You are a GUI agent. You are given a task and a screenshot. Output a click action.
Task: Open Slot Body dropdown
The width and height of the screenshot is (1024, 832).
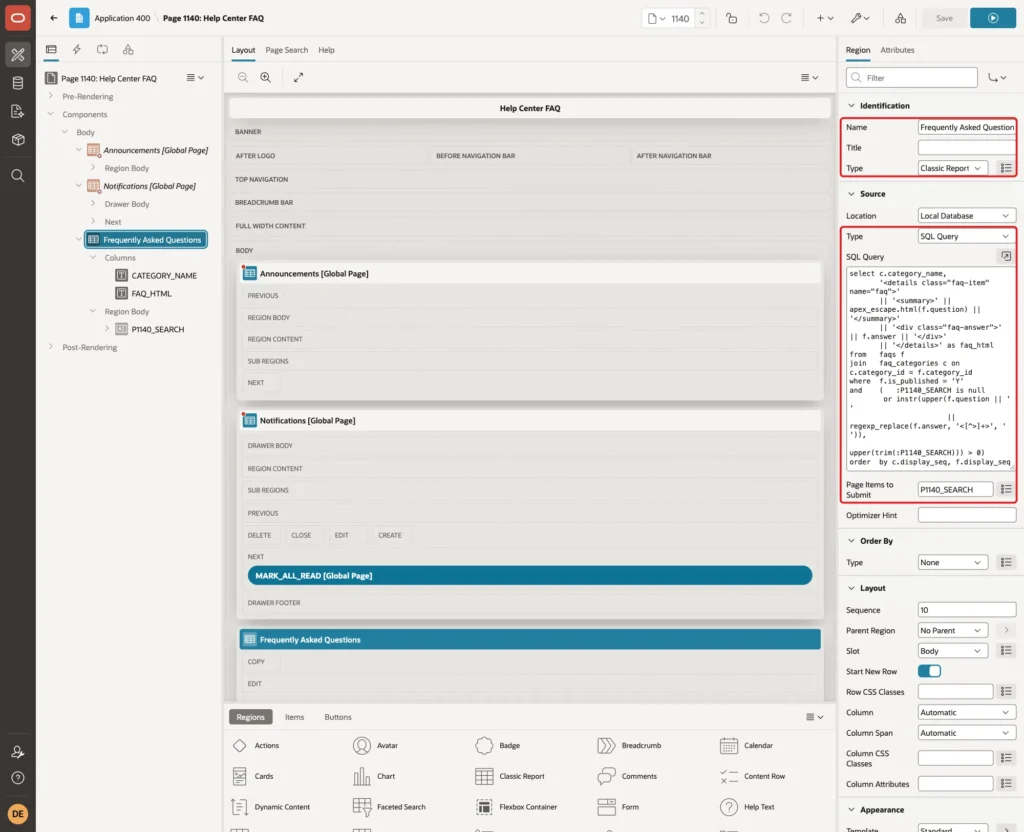[x=952, y=651]
